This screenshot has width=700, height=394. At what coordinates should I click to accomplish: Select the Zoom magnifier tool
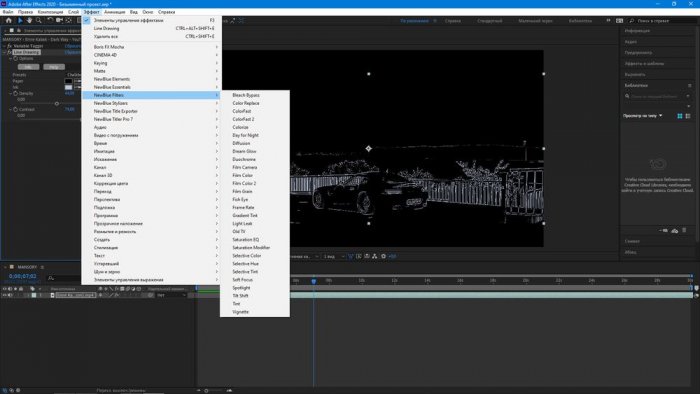[39, 21]
